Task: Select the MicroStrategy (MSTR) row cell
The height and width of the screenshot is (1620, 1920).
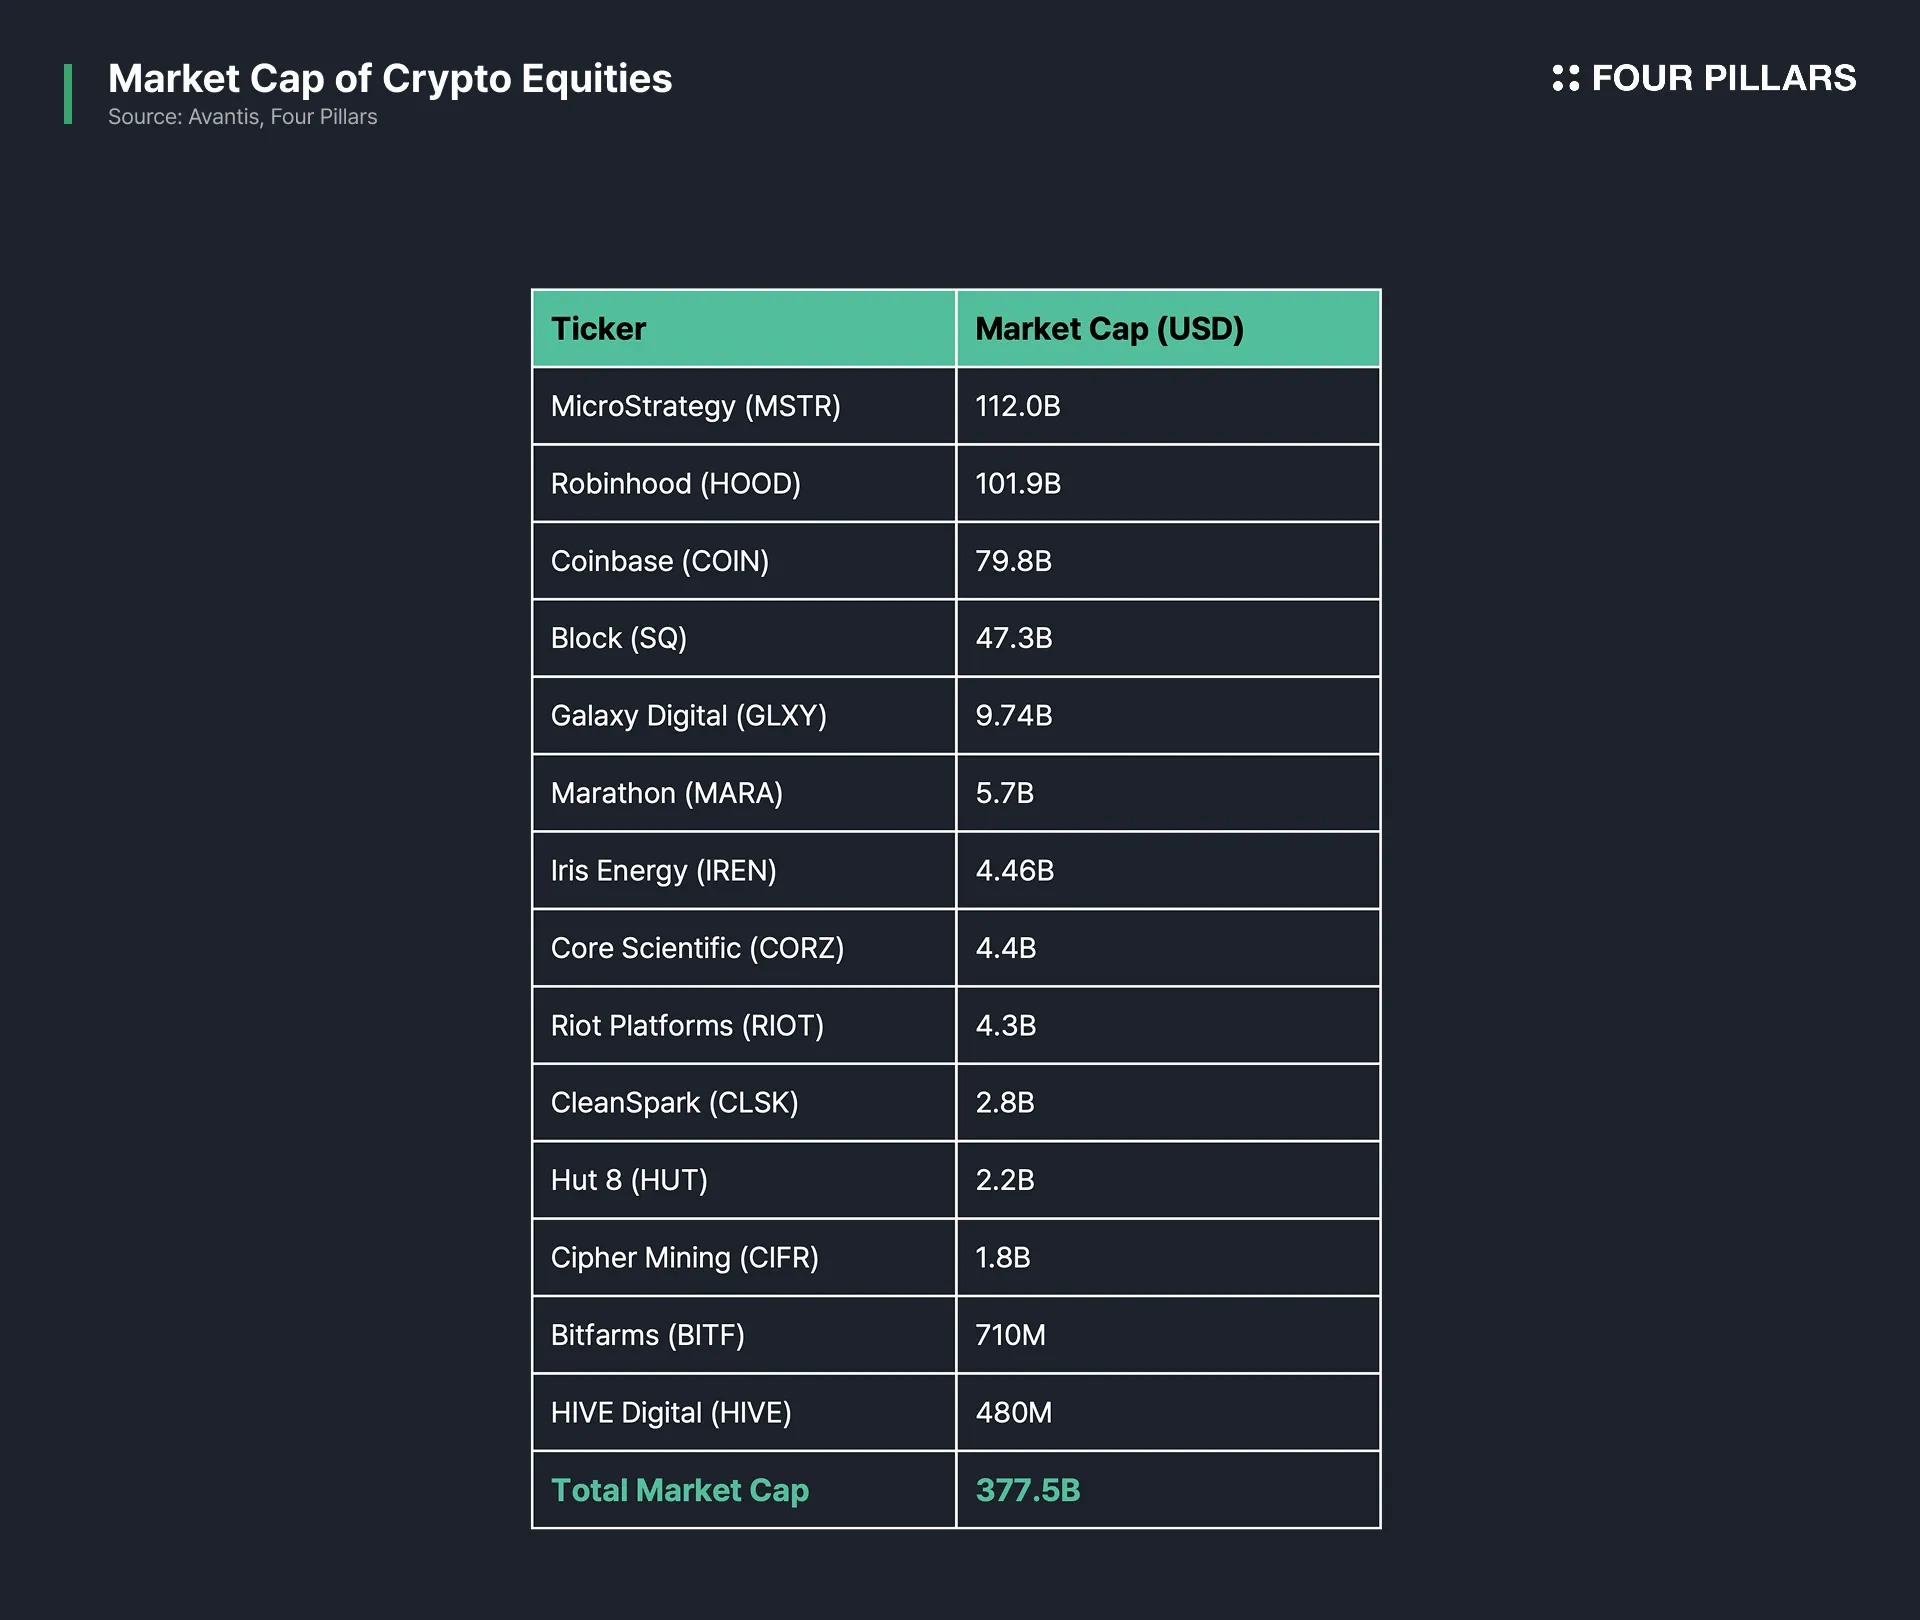Action: (696, 406)
